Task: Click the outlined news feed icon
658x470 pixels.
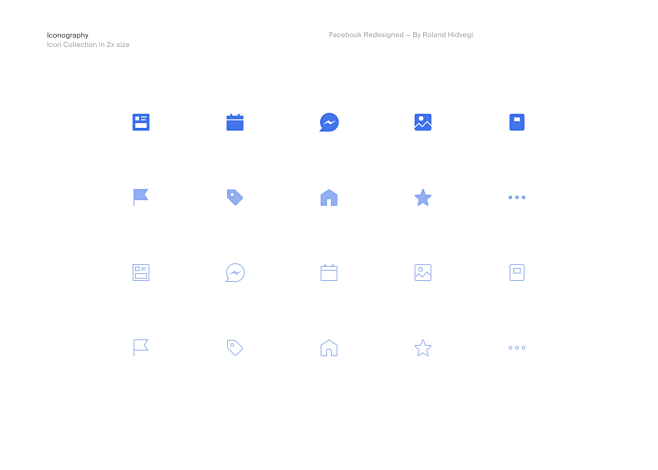Action: (x=141, y=272)
